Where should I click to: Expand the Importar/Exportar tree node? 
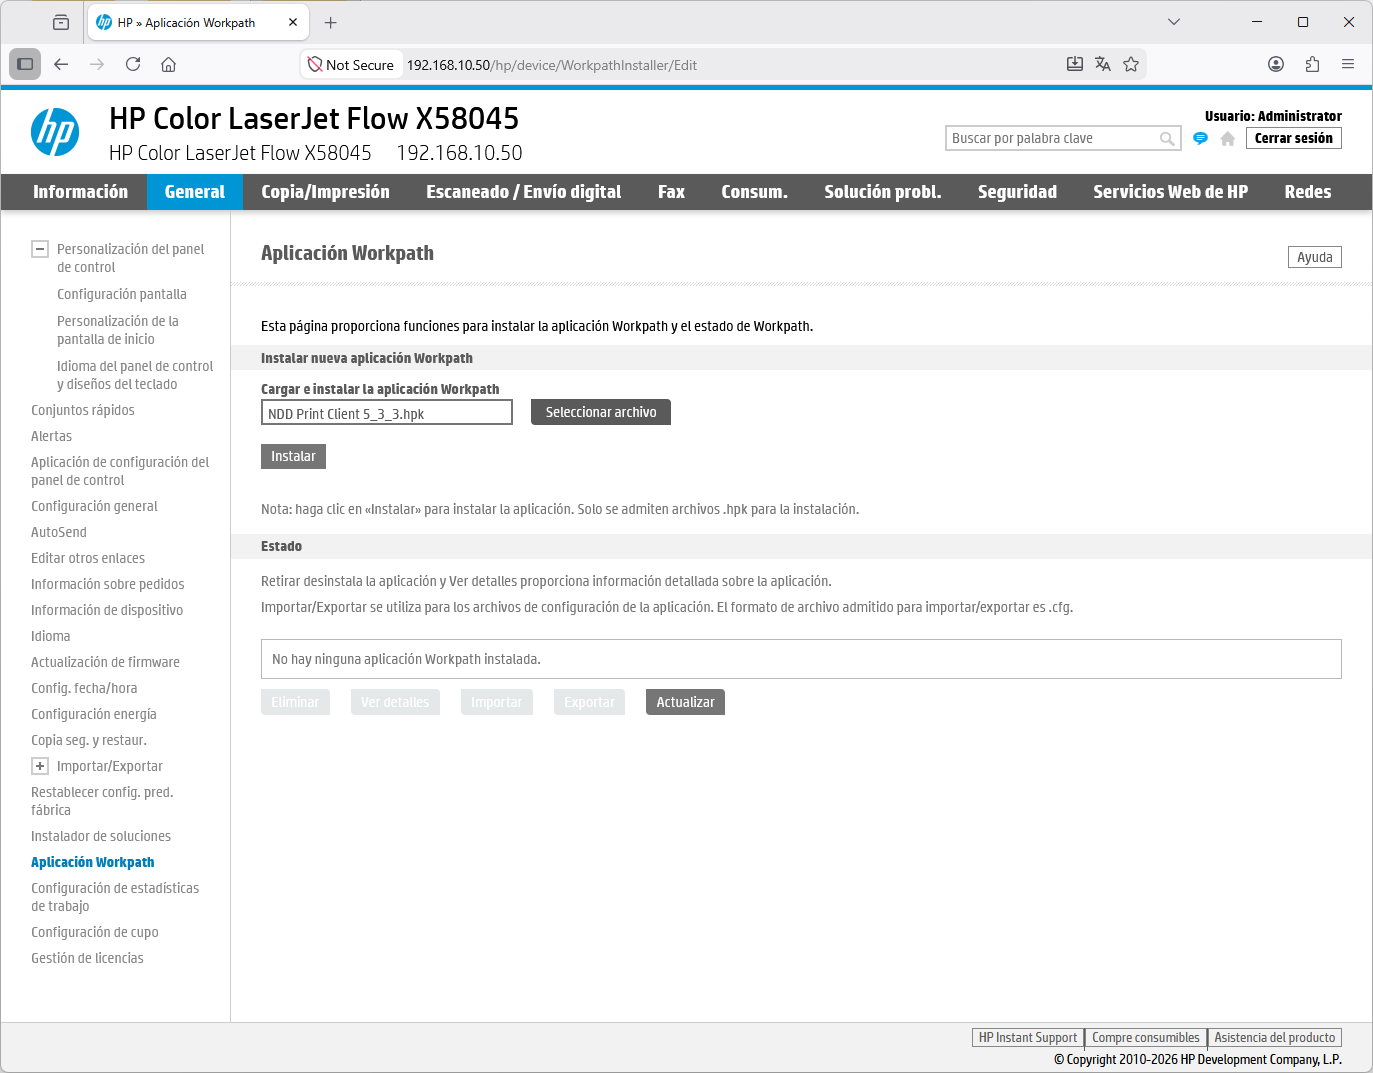click(x=40, y=766)
